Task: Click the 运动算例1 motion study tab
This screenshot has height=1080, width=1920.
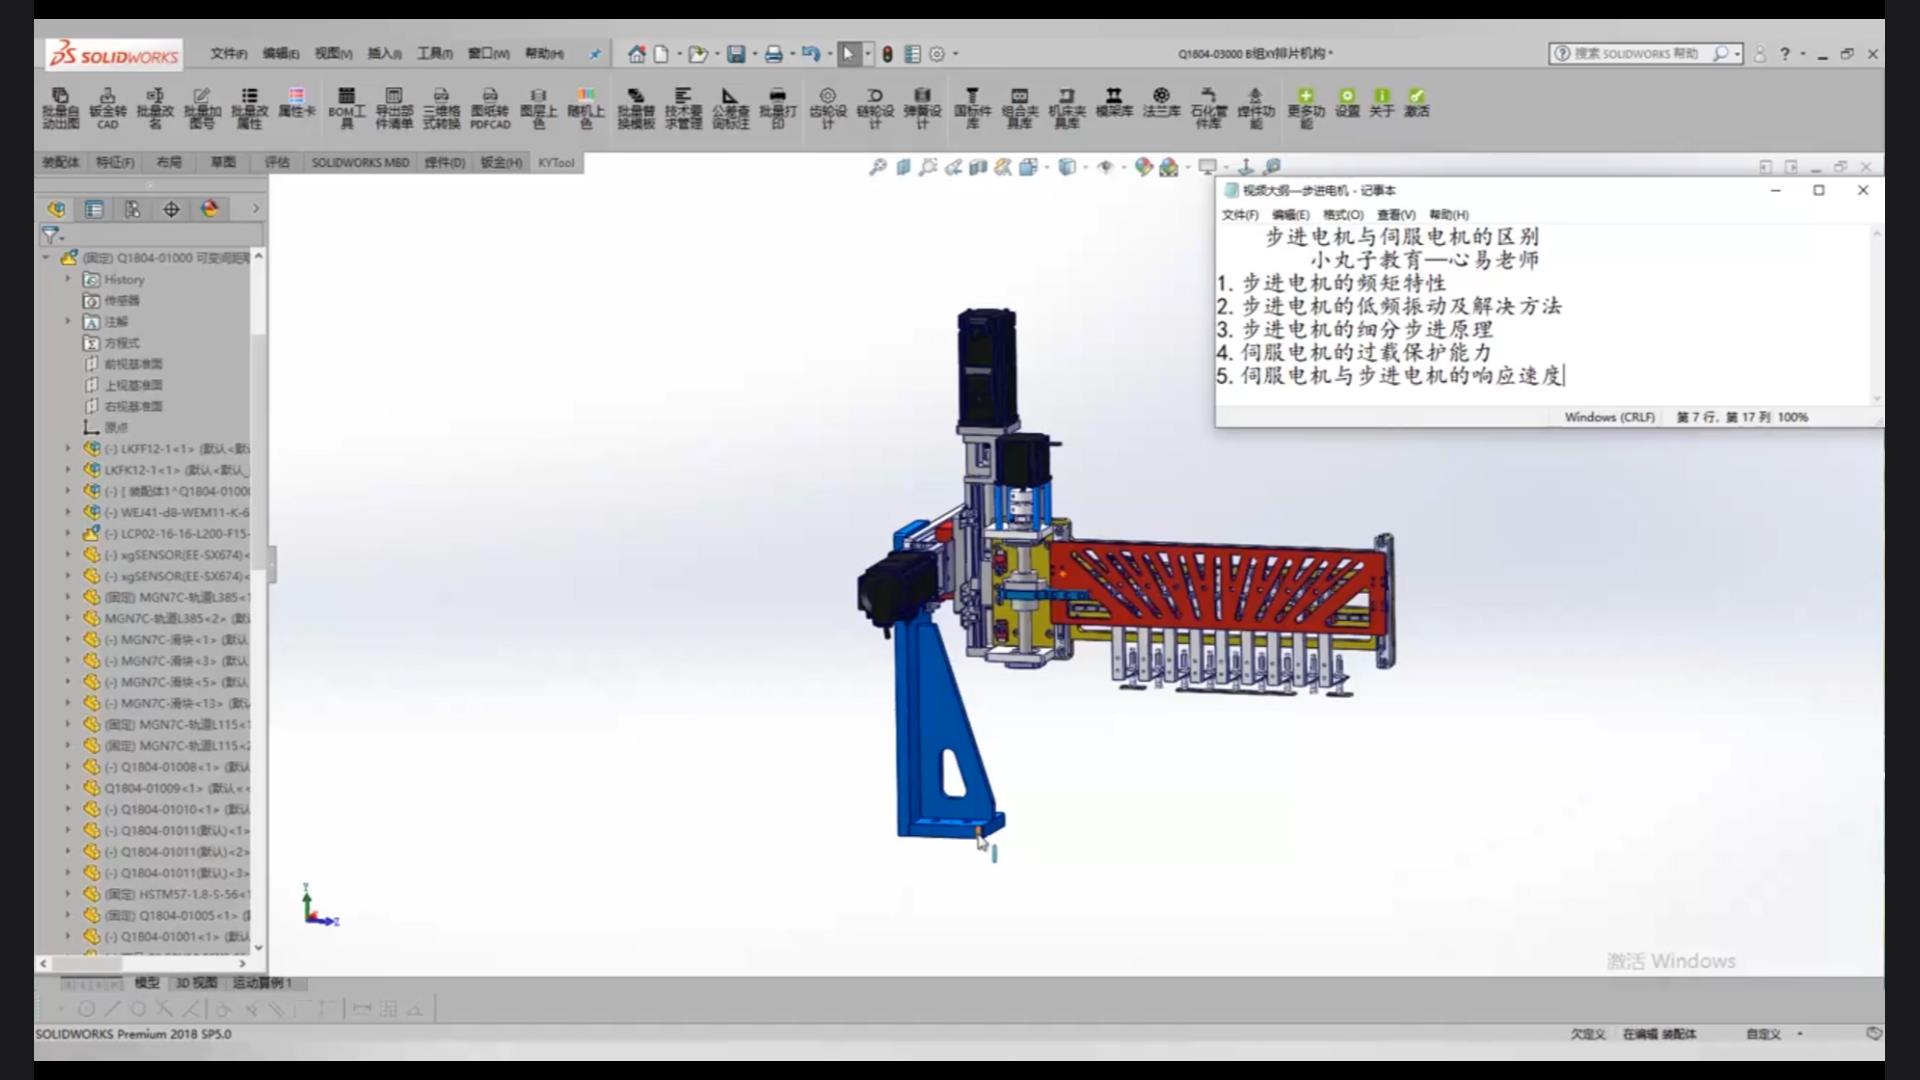Action: click(262, 983)
